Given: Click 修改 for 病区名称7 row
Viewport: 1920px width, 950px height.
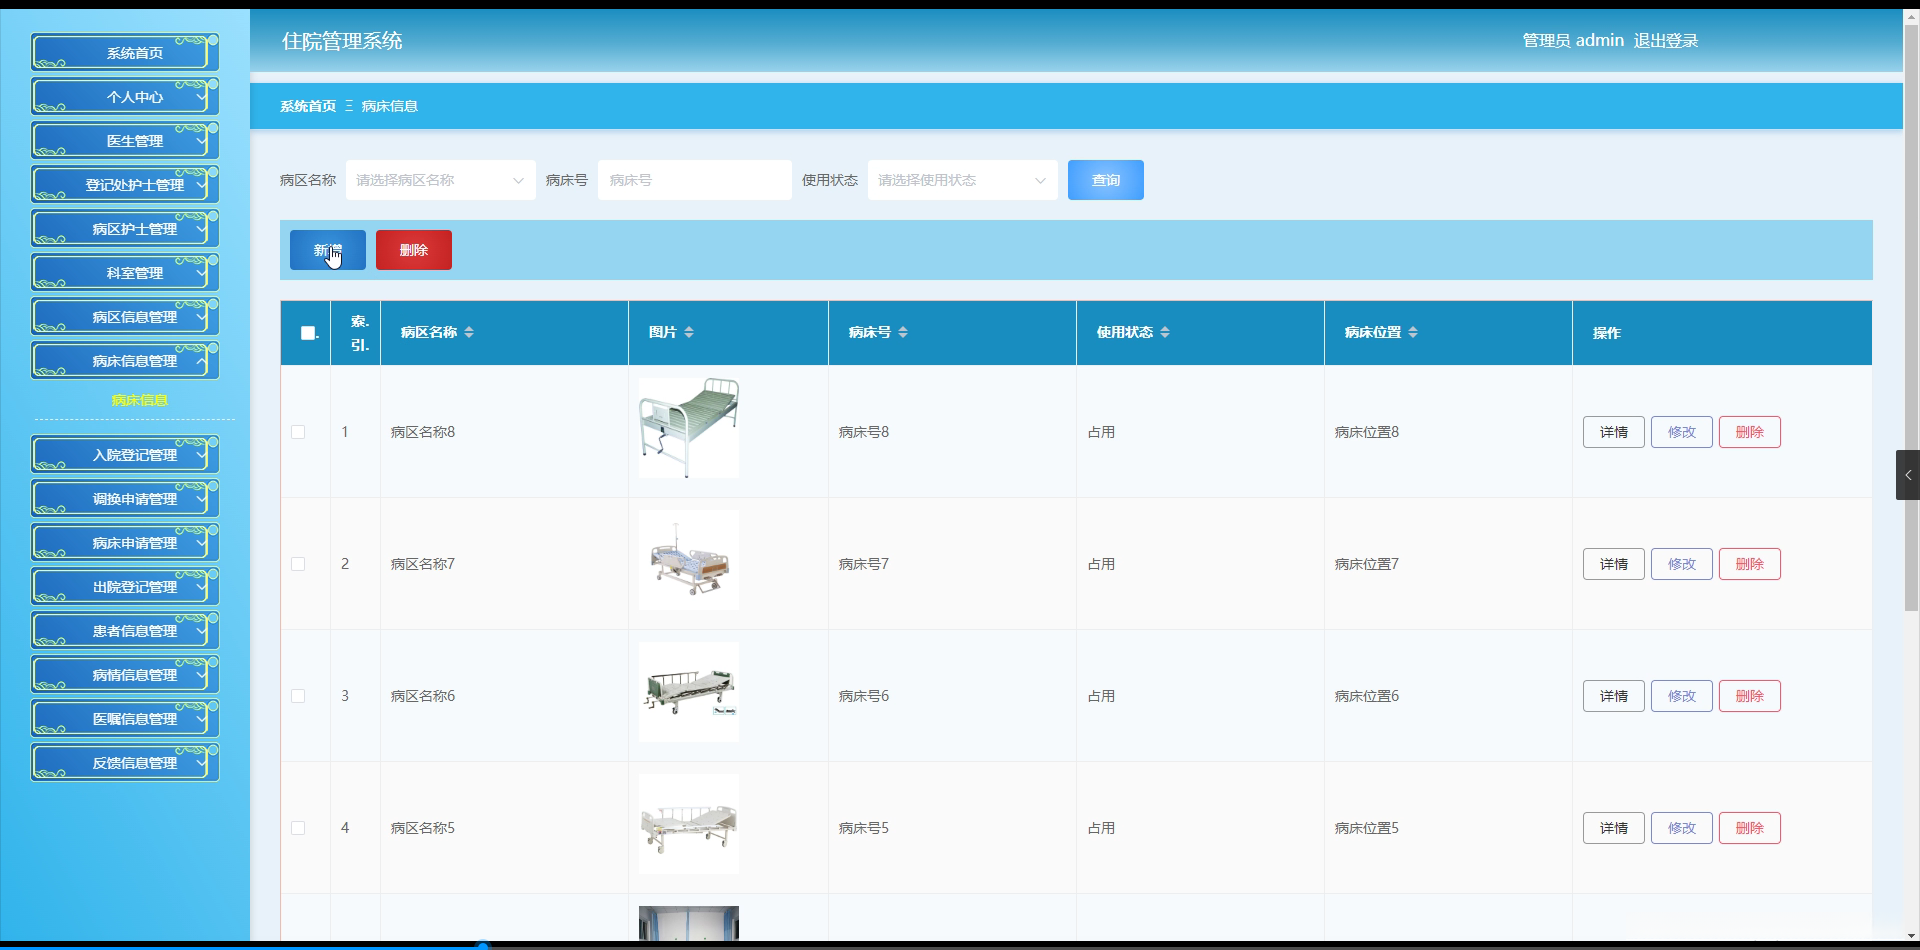Looking at the screenshot, I should click(x=1682, y=564).
